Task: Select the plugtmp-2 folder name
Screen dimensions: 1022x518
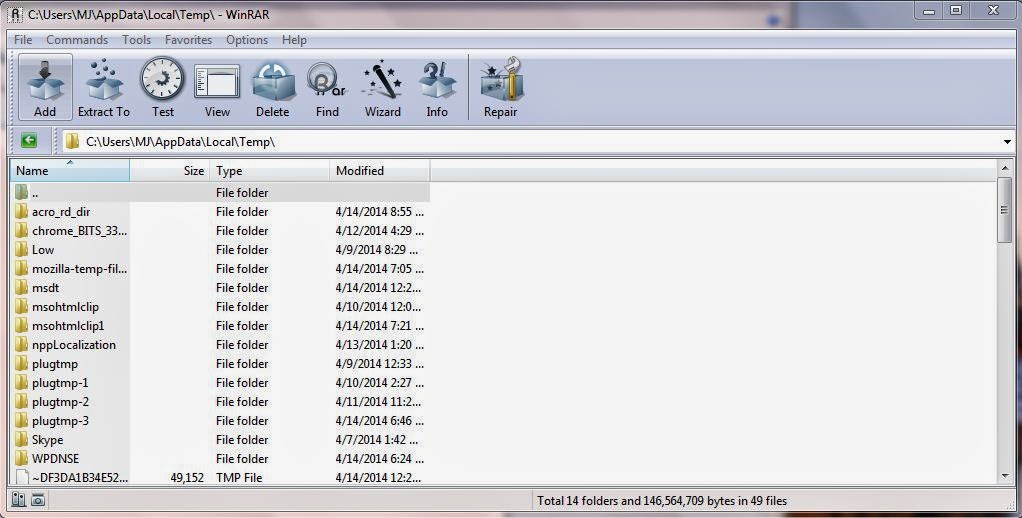Action: click(60, 402)
